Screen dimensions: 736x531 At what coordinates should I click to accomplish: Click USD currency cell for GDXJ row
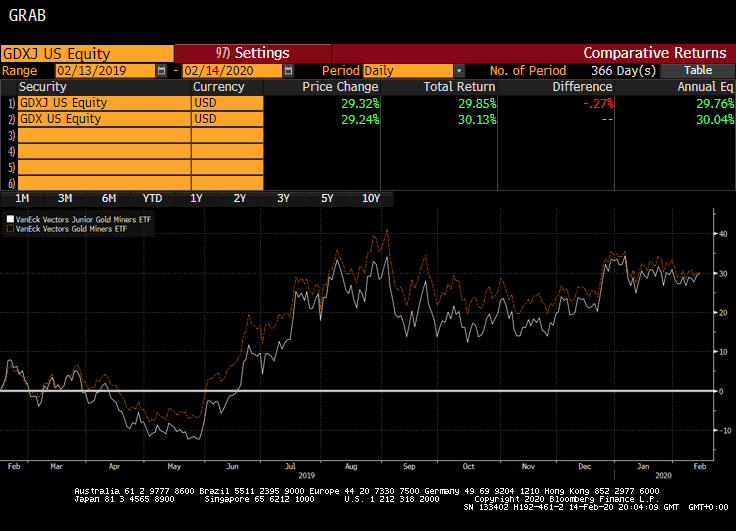point(227,103)
